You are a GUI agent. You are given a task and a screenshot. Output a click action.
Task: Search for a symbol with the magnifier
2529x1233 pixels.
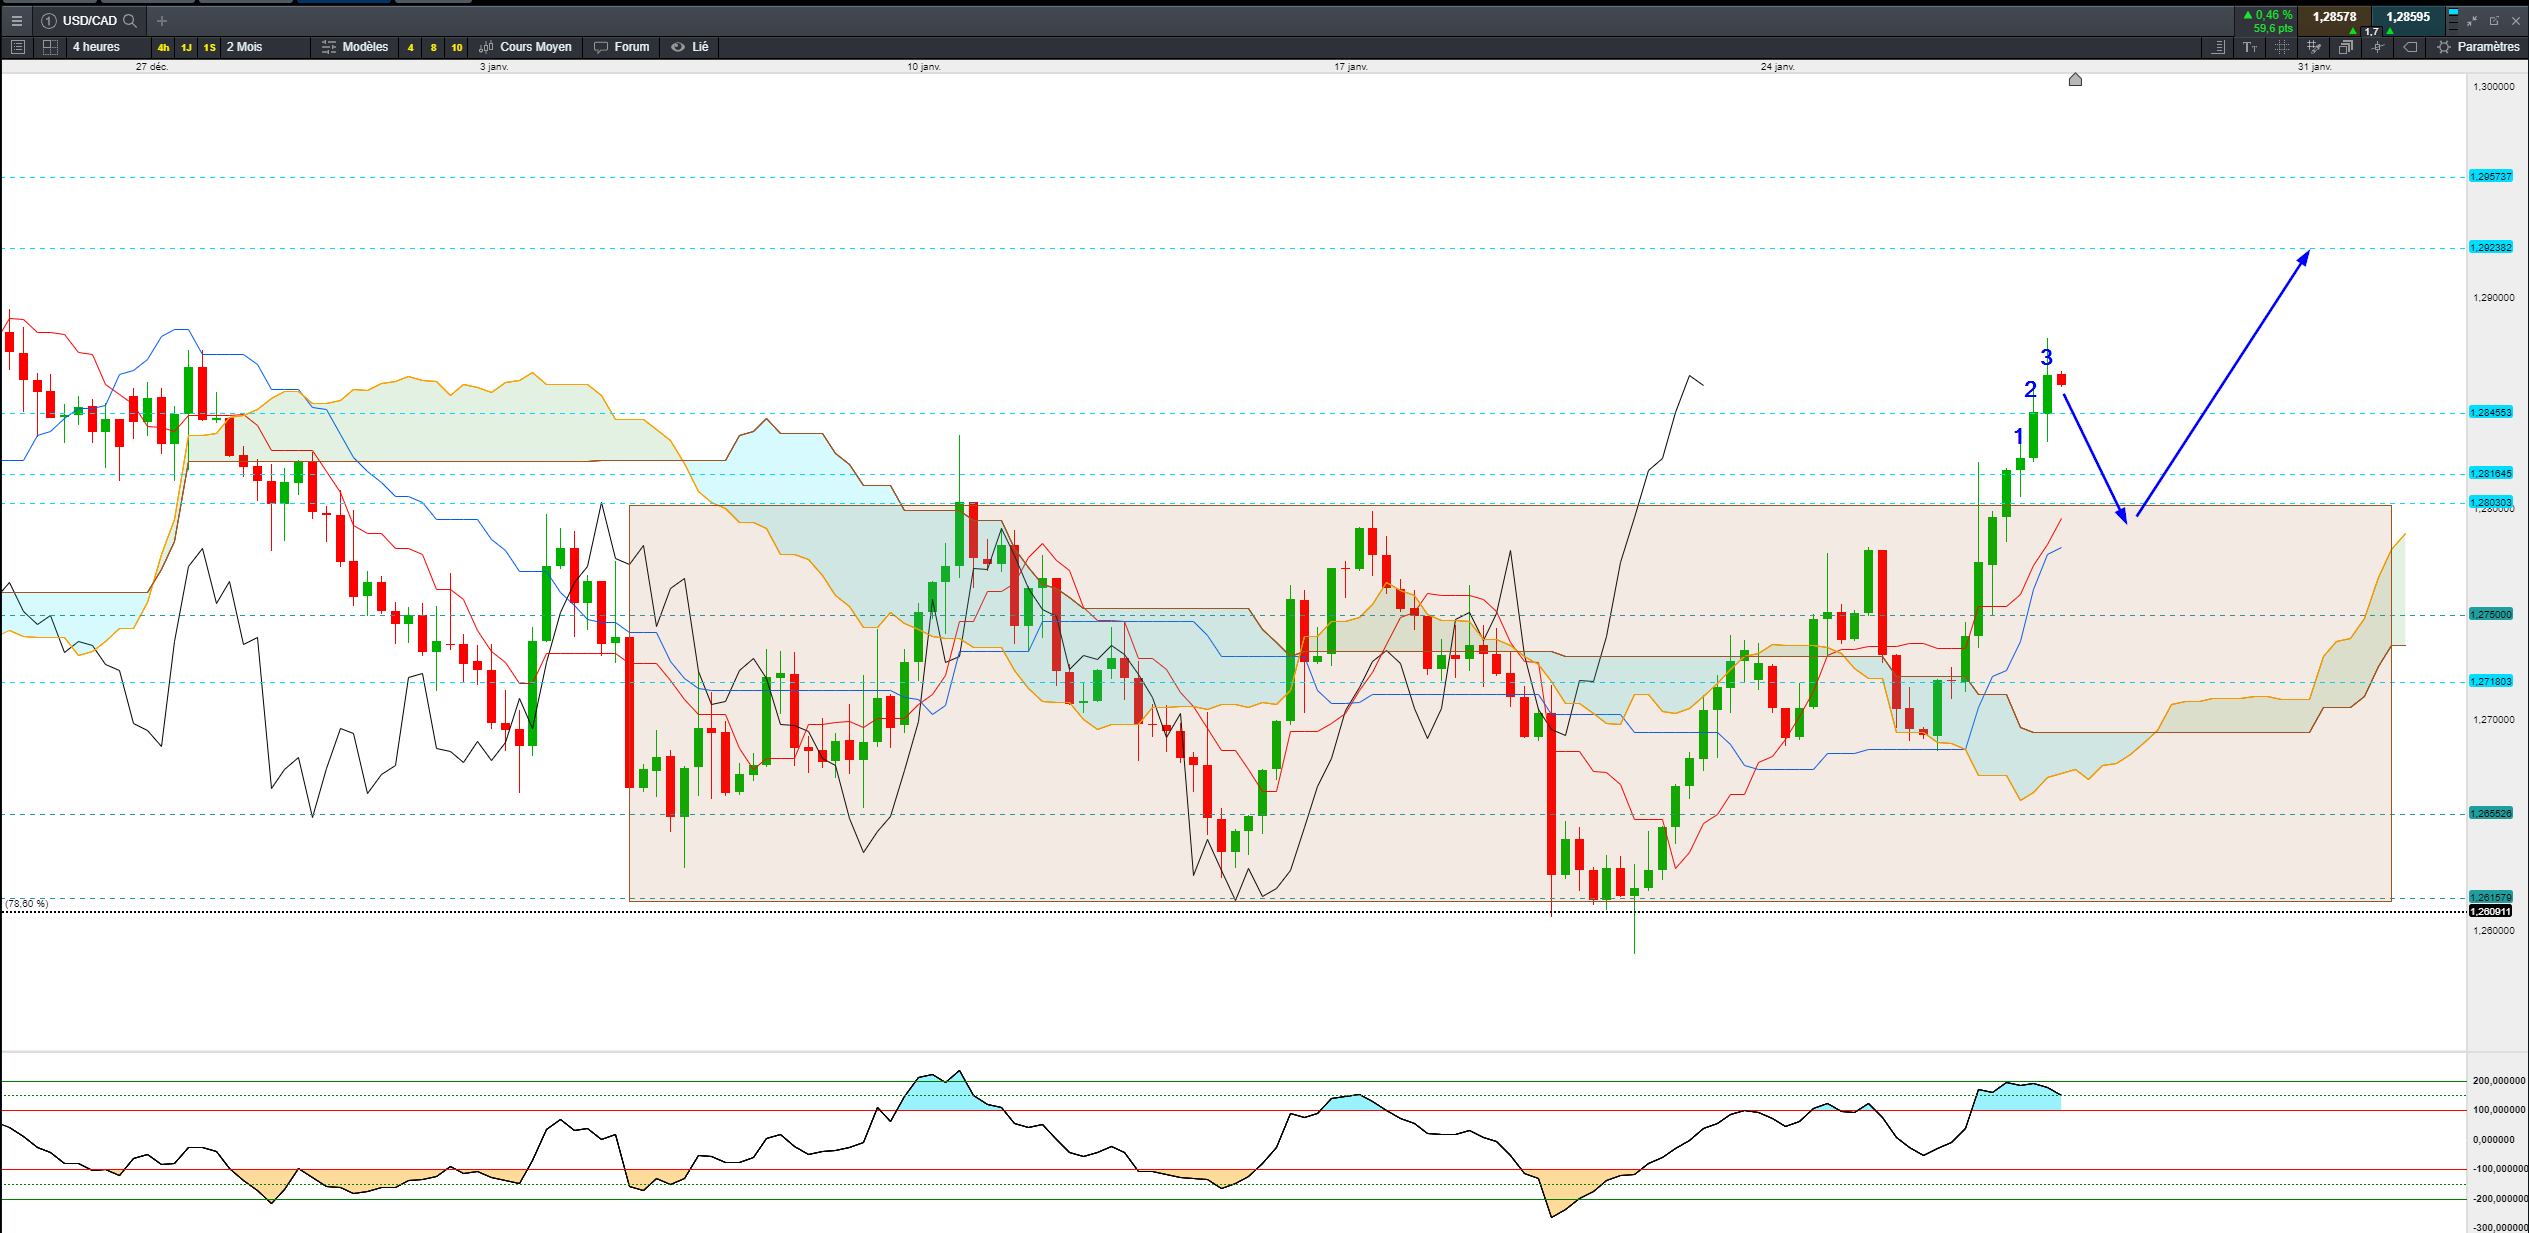[x=130, y=20]
